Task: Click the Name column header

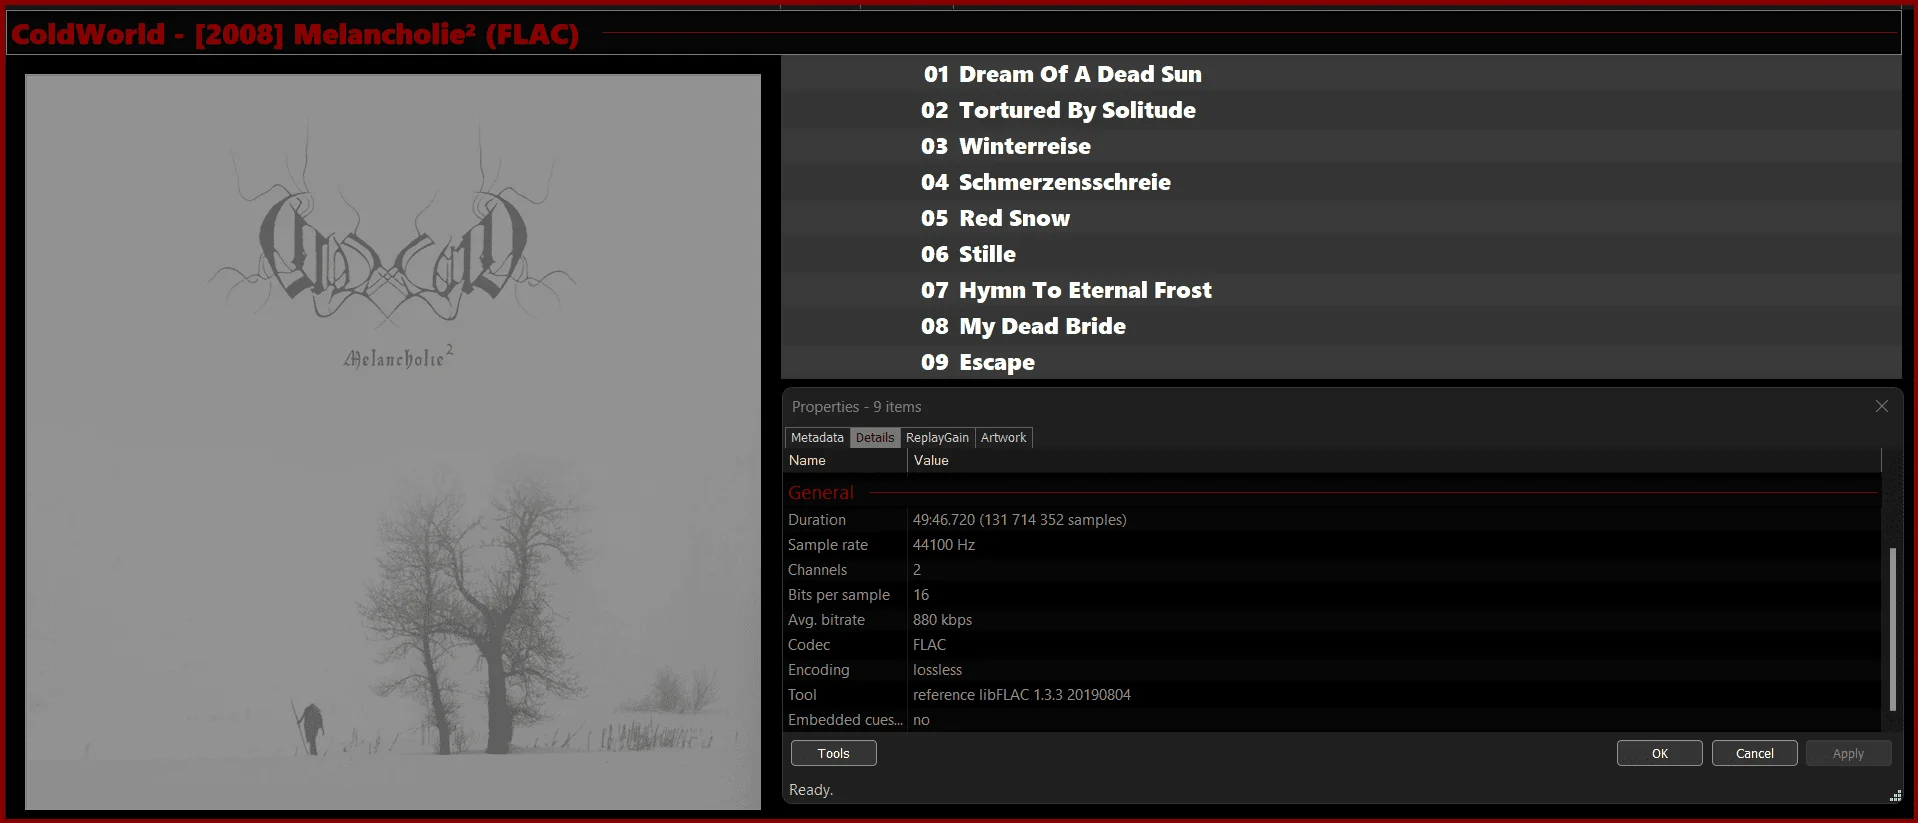Action: pos(846,461)
